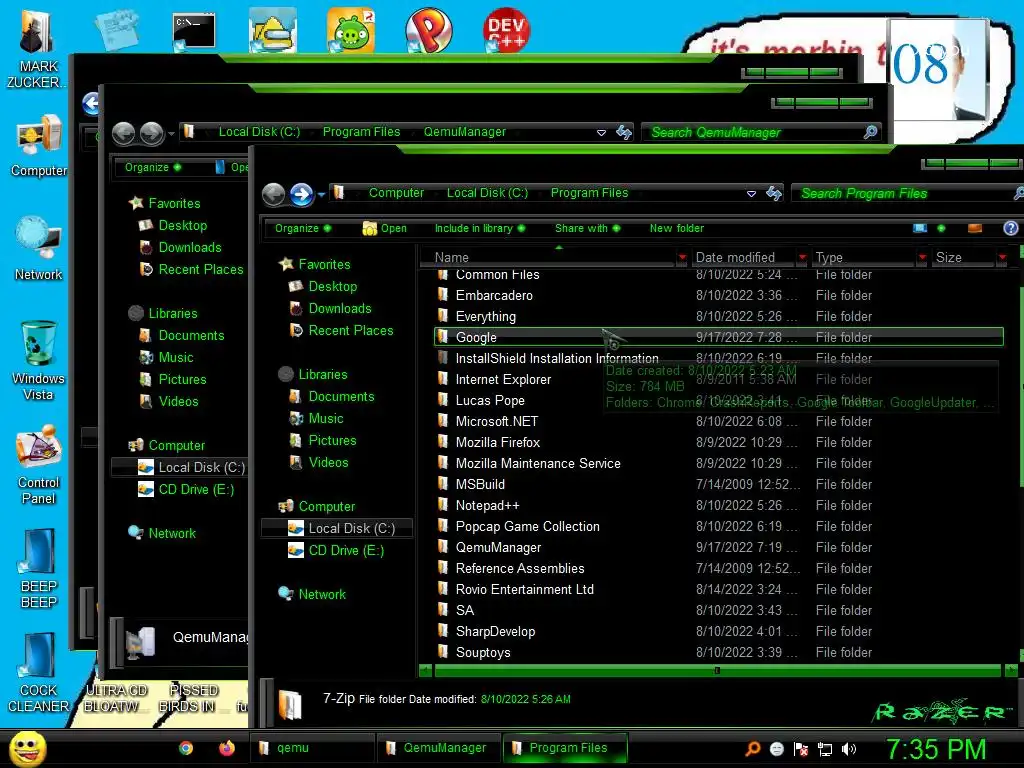Click the change view icon in toolbar
The image size is (1024, 768).
pos(920,228)
